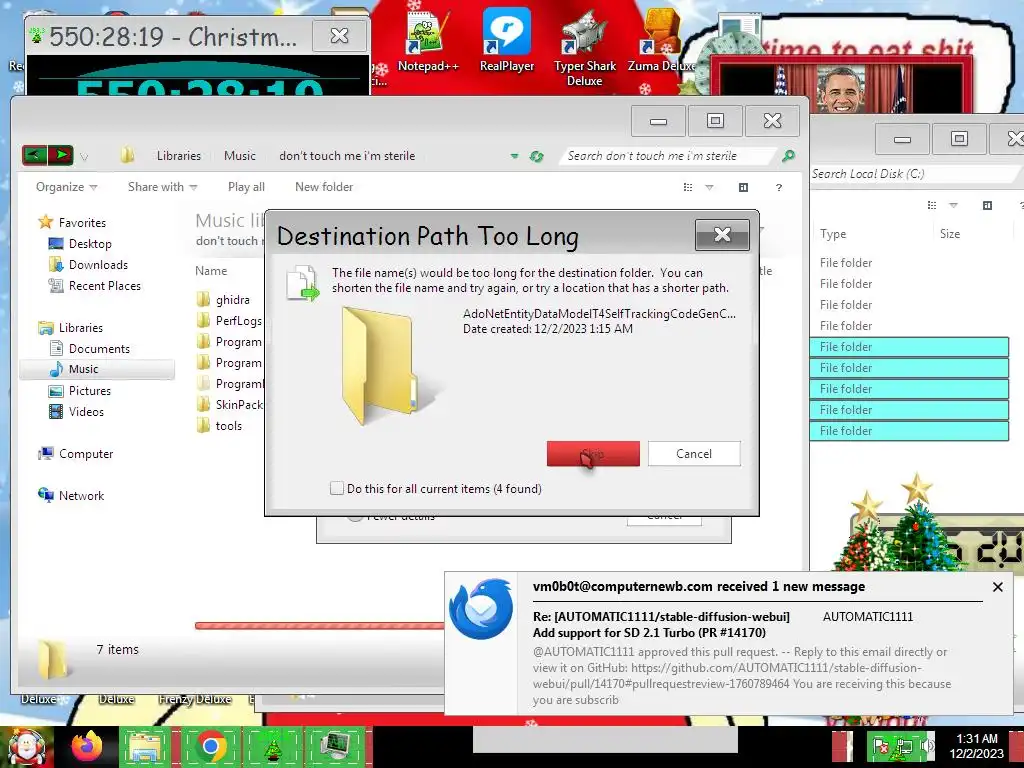Select the SkinPack folder
This screenshot has width=1024, height=768.
pos(230,405)
